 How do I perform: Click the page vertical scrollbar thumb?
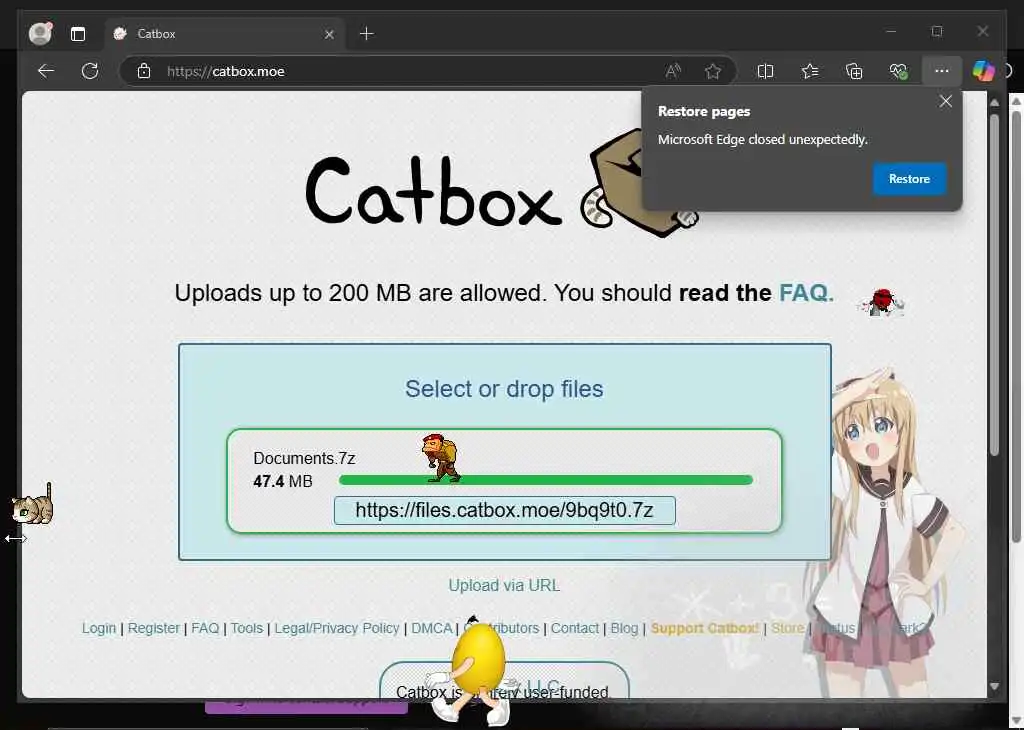pos(994,284)
